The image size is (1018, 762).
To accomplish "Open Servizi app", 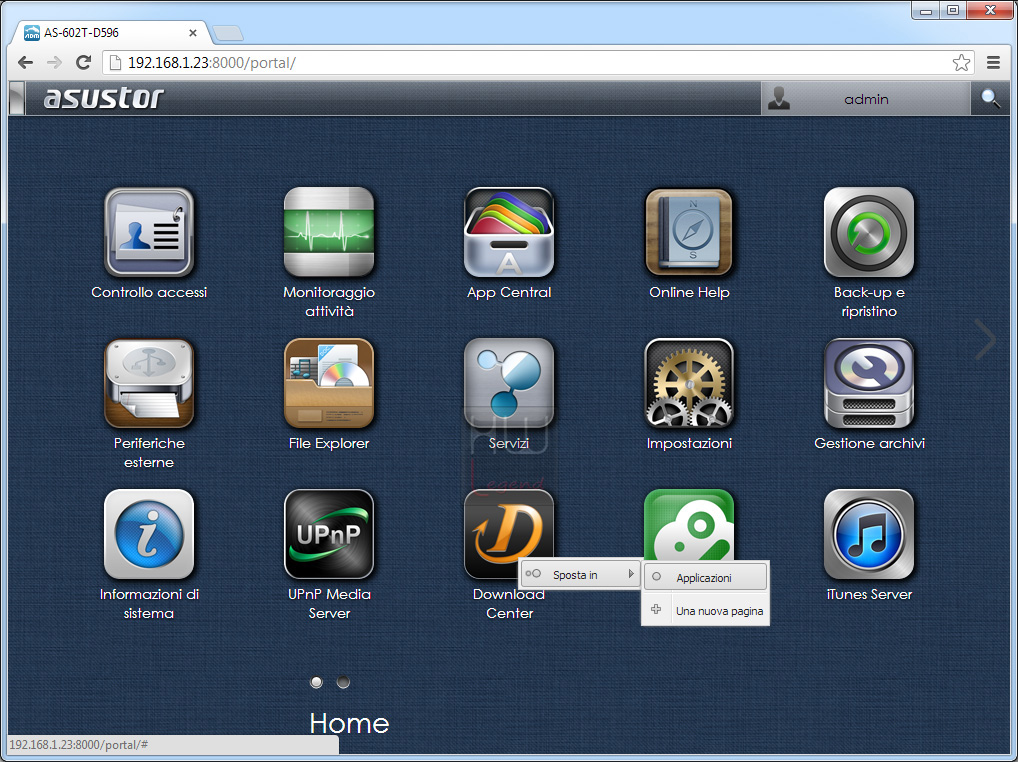I will pos(509,383).
